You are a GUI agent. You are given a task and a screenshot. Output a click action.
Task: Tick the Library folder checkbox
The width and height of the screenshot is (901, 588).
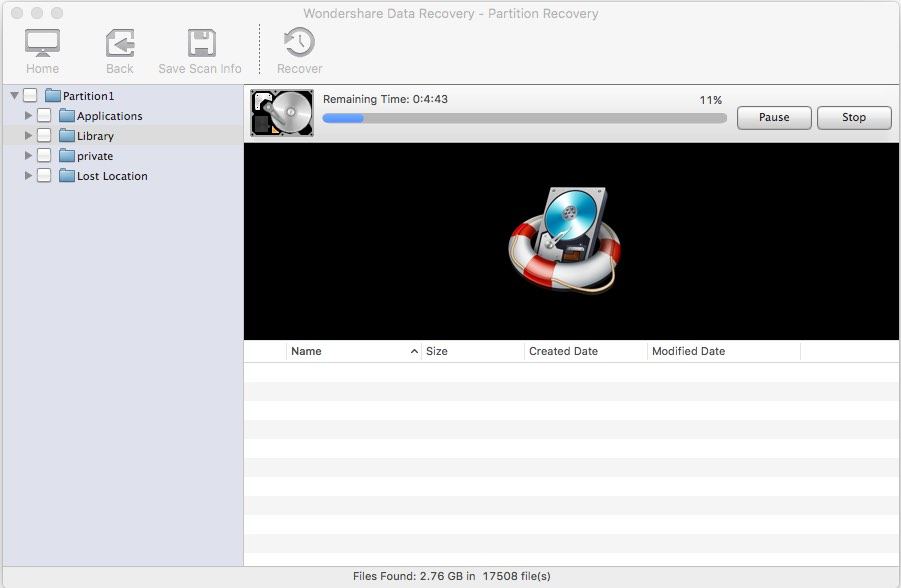(44, 136)
